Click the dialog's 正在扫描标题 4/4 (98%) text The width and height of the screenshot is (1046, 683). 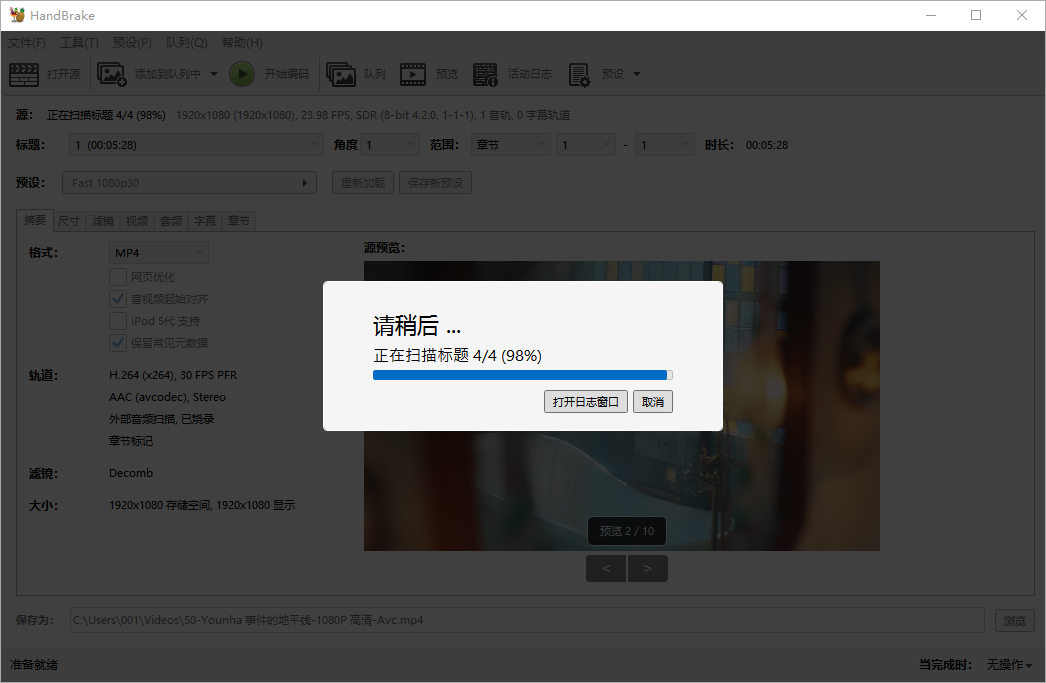click(x=458, y=356)
